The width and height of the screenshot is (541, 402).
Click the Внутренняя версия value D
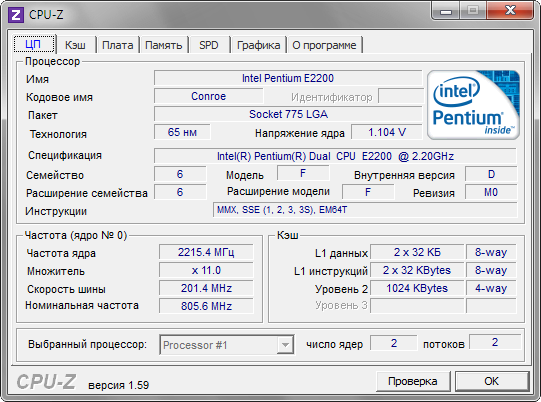[491, 174]
